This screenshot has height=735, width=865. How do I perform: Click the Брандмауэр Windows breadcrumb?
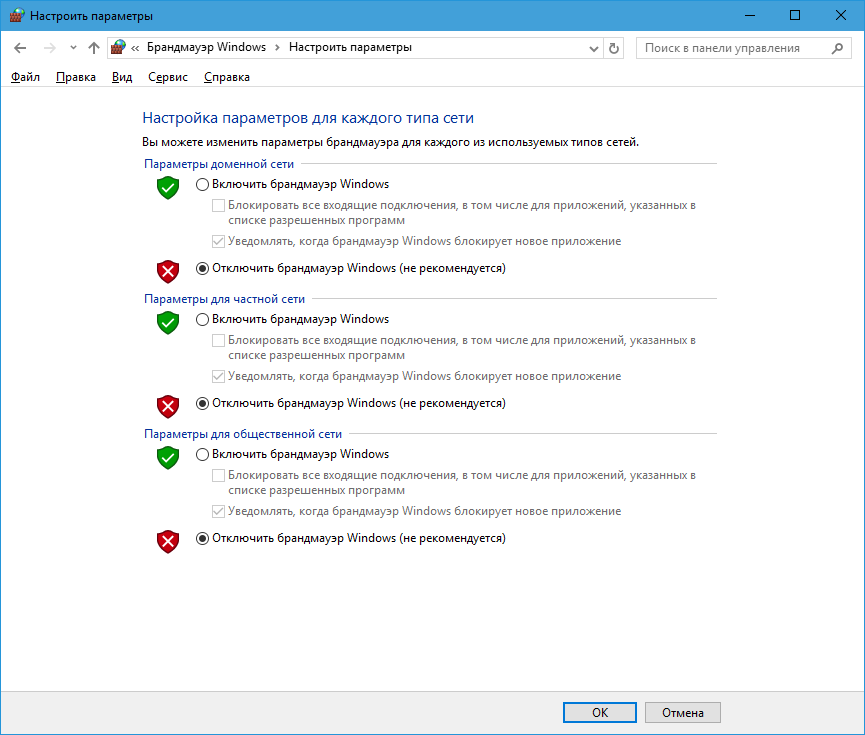click(x=206, y=47)
